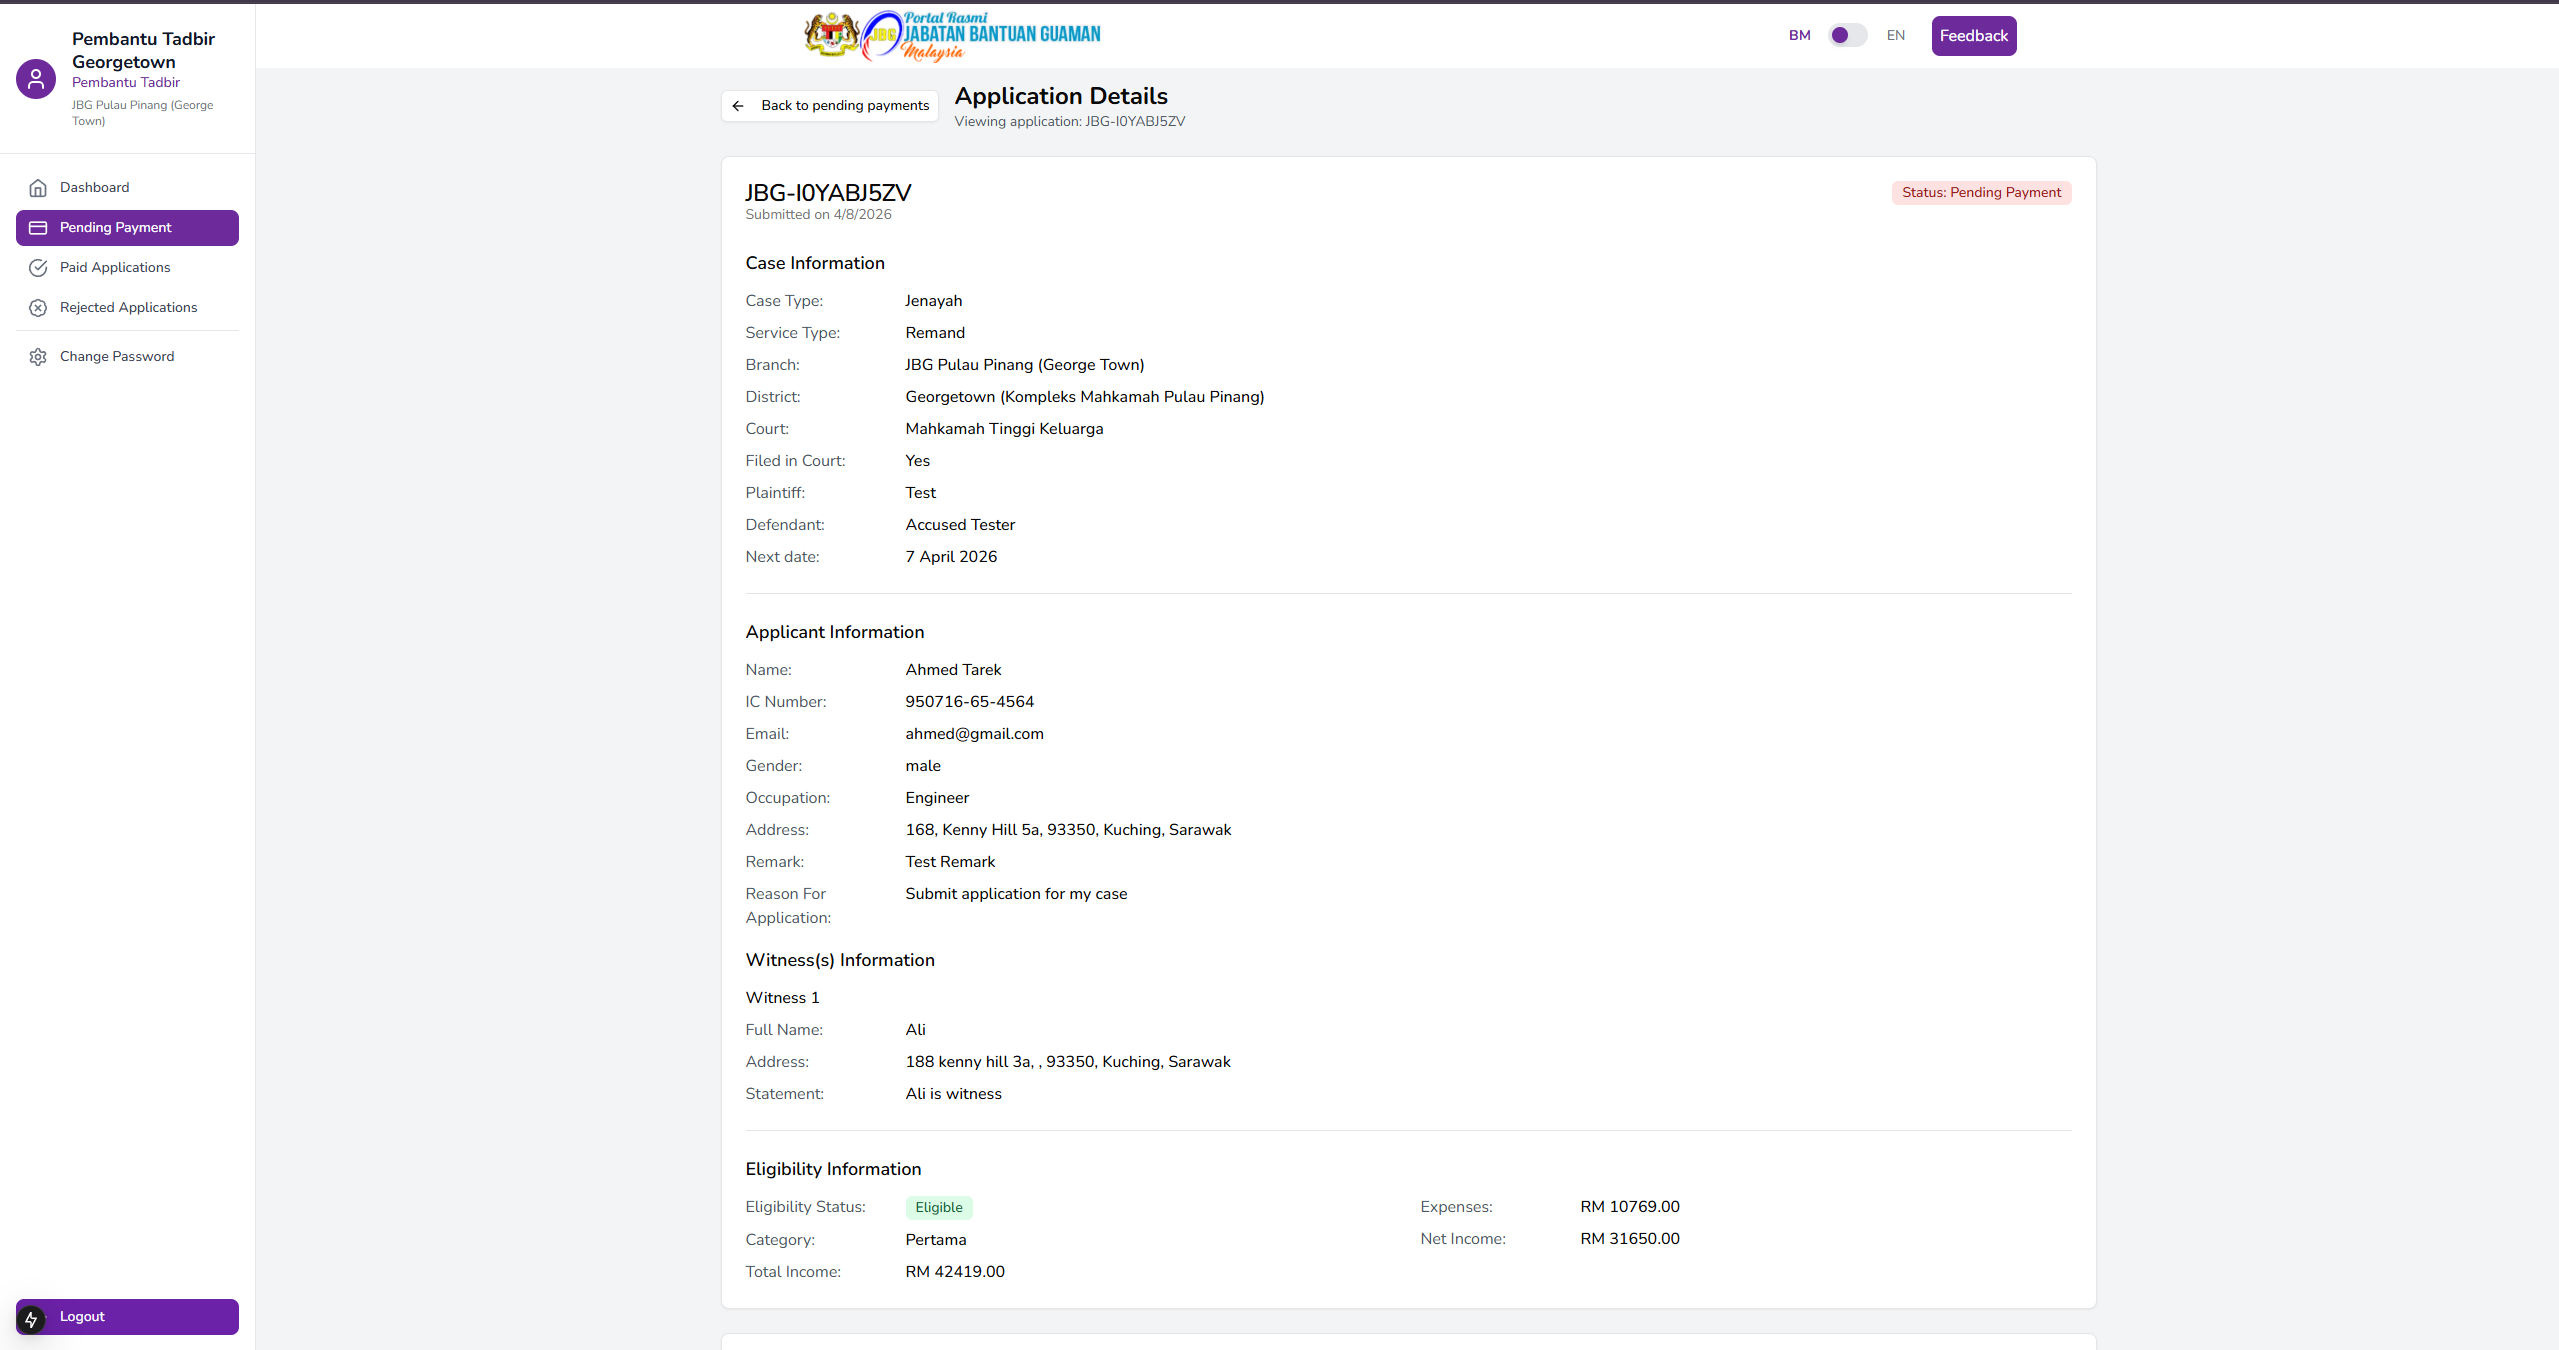Click the Pending Payment card icon
The image size is (2559, 1350).
point(38,228)
